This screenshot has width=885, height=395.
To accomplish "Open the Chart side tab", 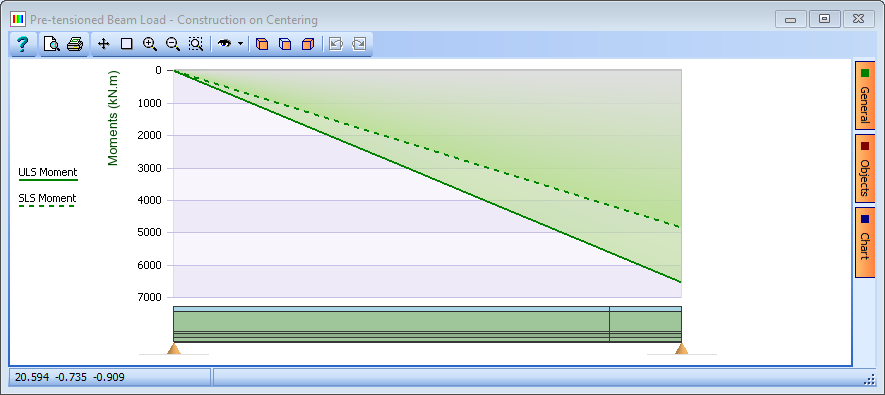I will [x=865, y=243].
